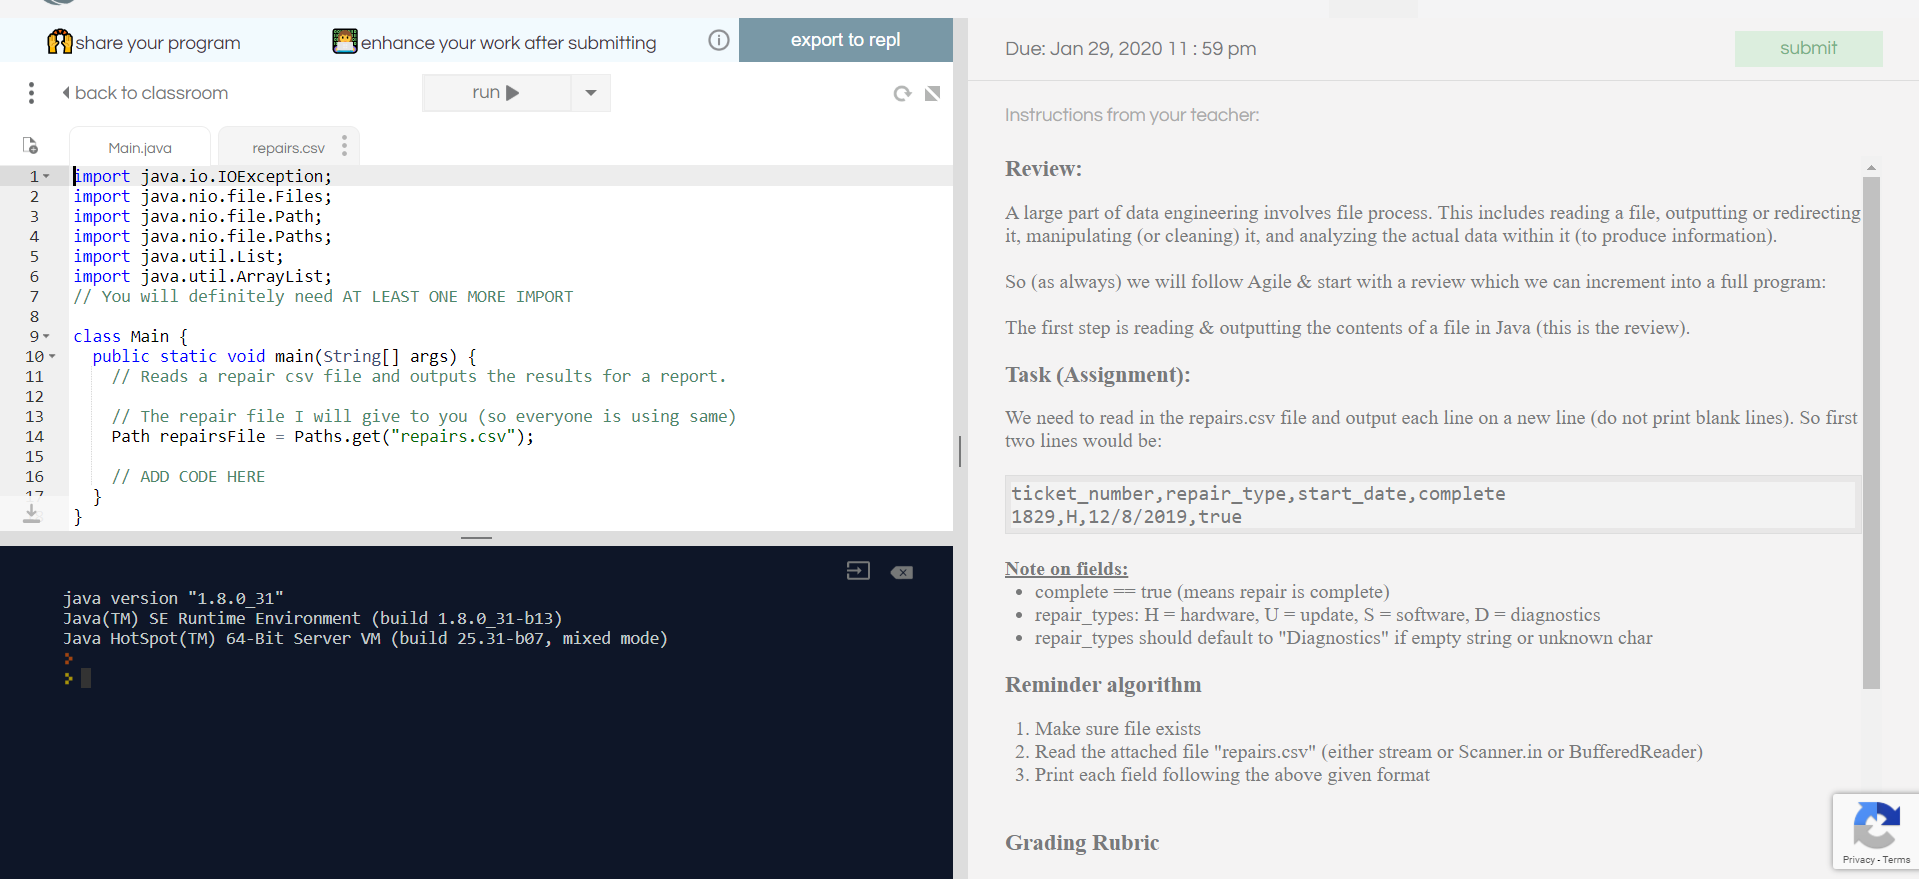1919x879 pixels.
Task: Click export to repl button
Action: 846,40
